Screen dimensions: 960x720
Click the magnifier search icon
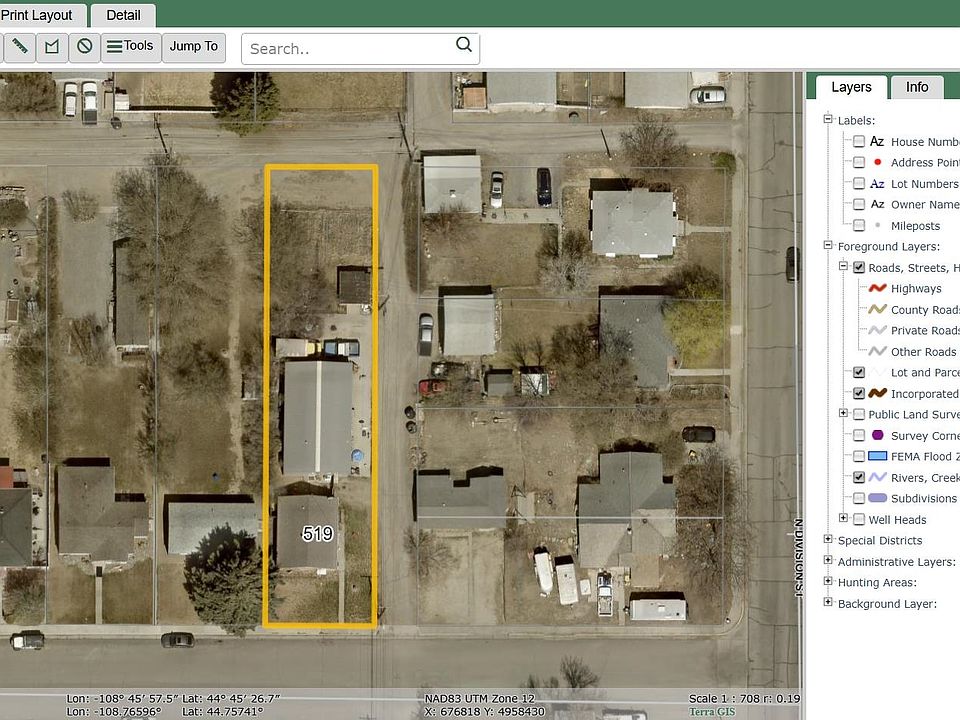464,45
